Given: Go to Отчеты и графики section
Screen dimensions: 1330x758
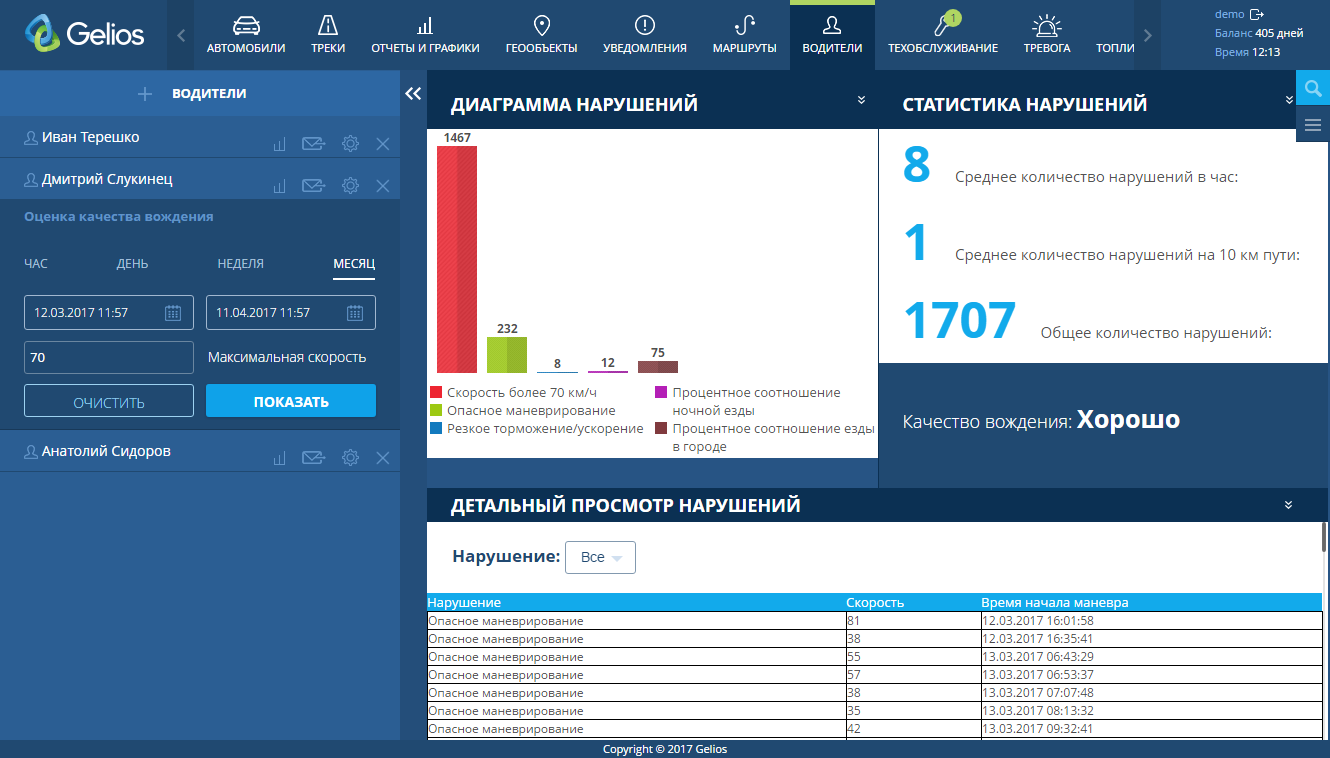Looking at the screenshot, I should 425,35.
